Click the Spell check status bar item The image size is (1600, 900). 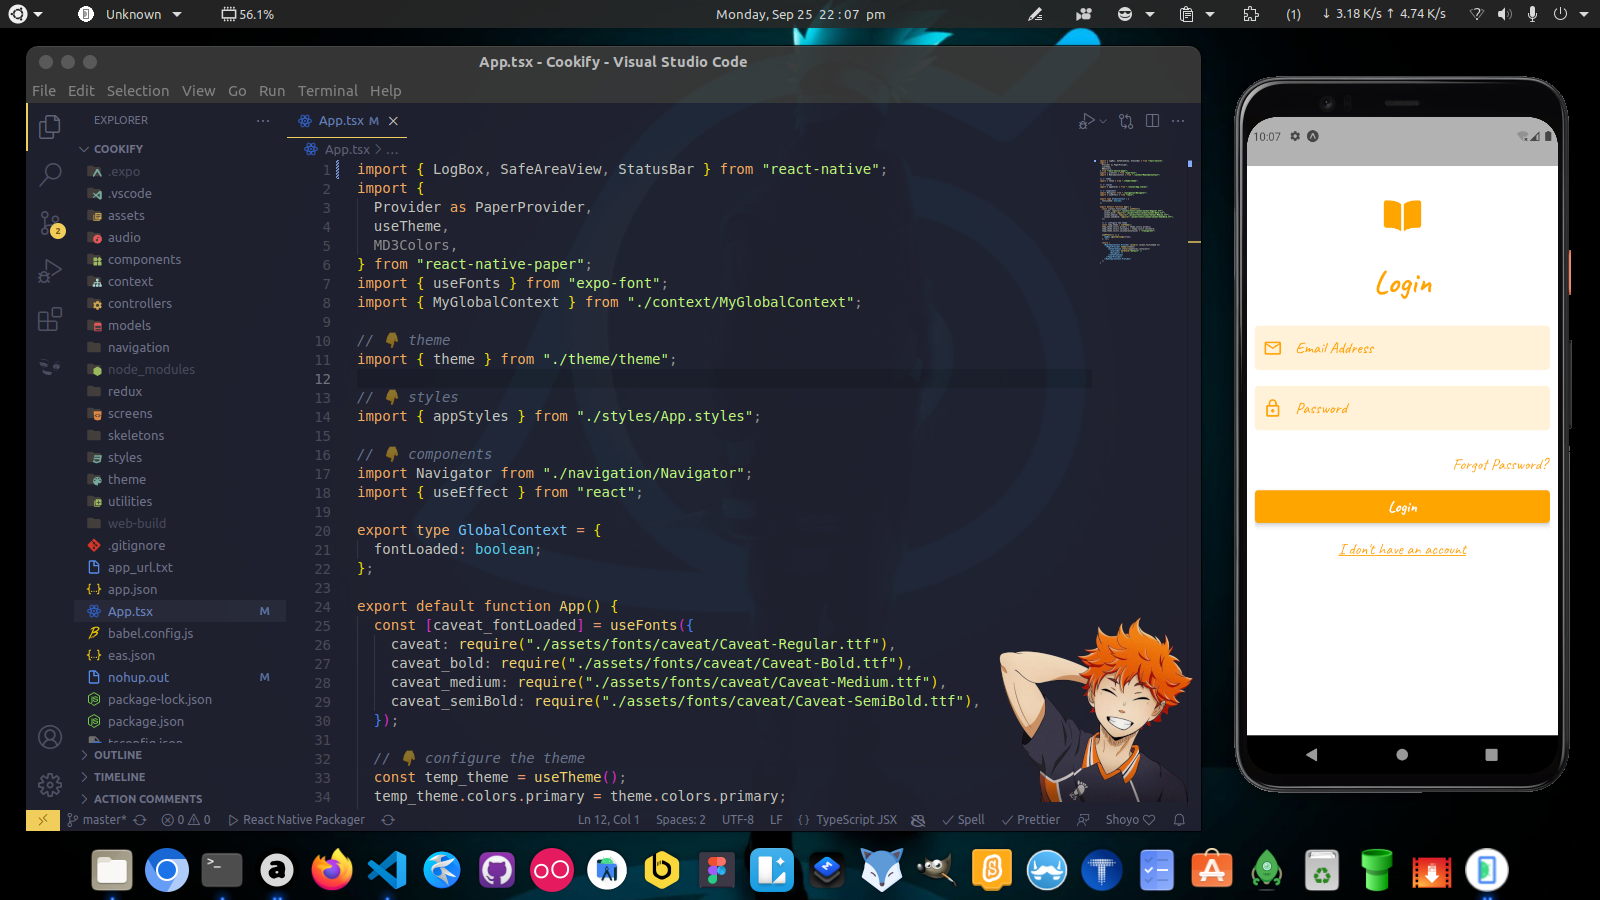(963, 820)
